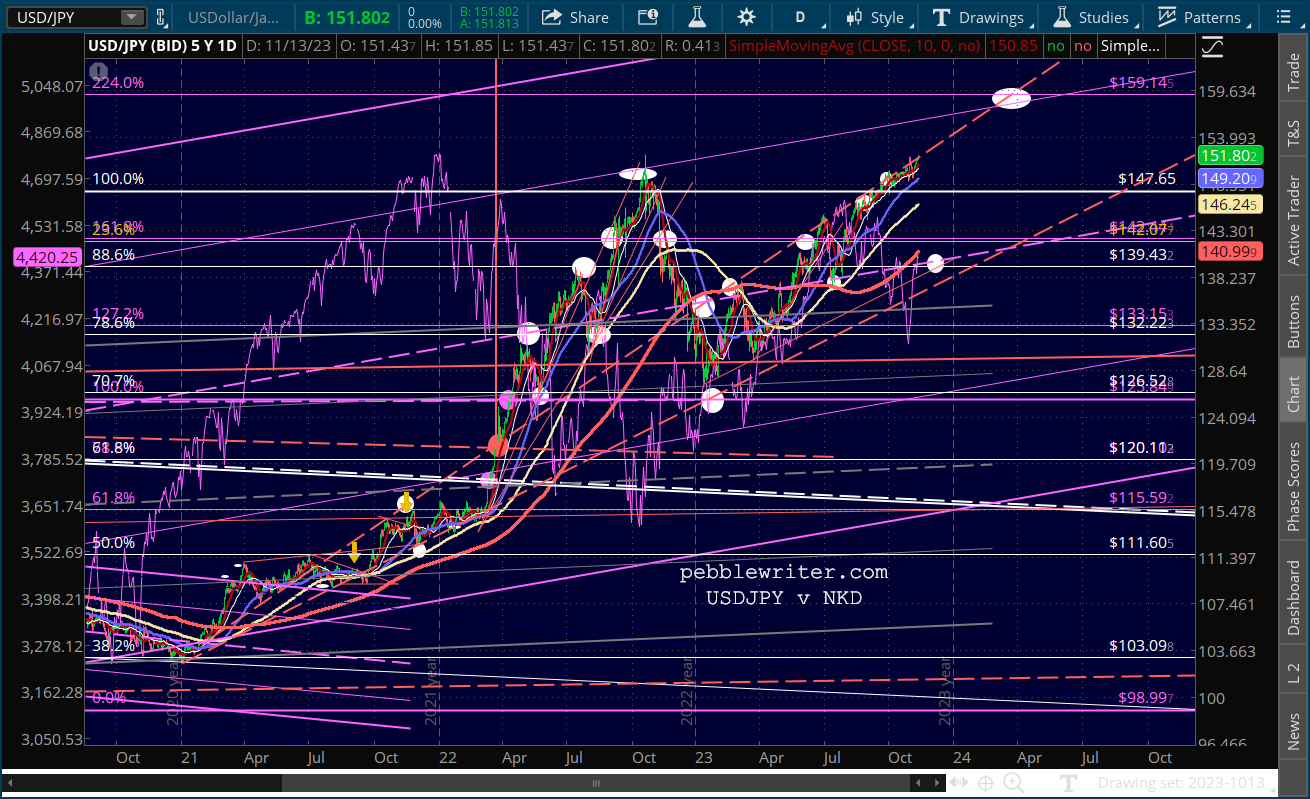The width and height of the screenshot is (1310, 799).
Task: Click the 38.2% Fibonacci percentage label
Action: [113, 646]
